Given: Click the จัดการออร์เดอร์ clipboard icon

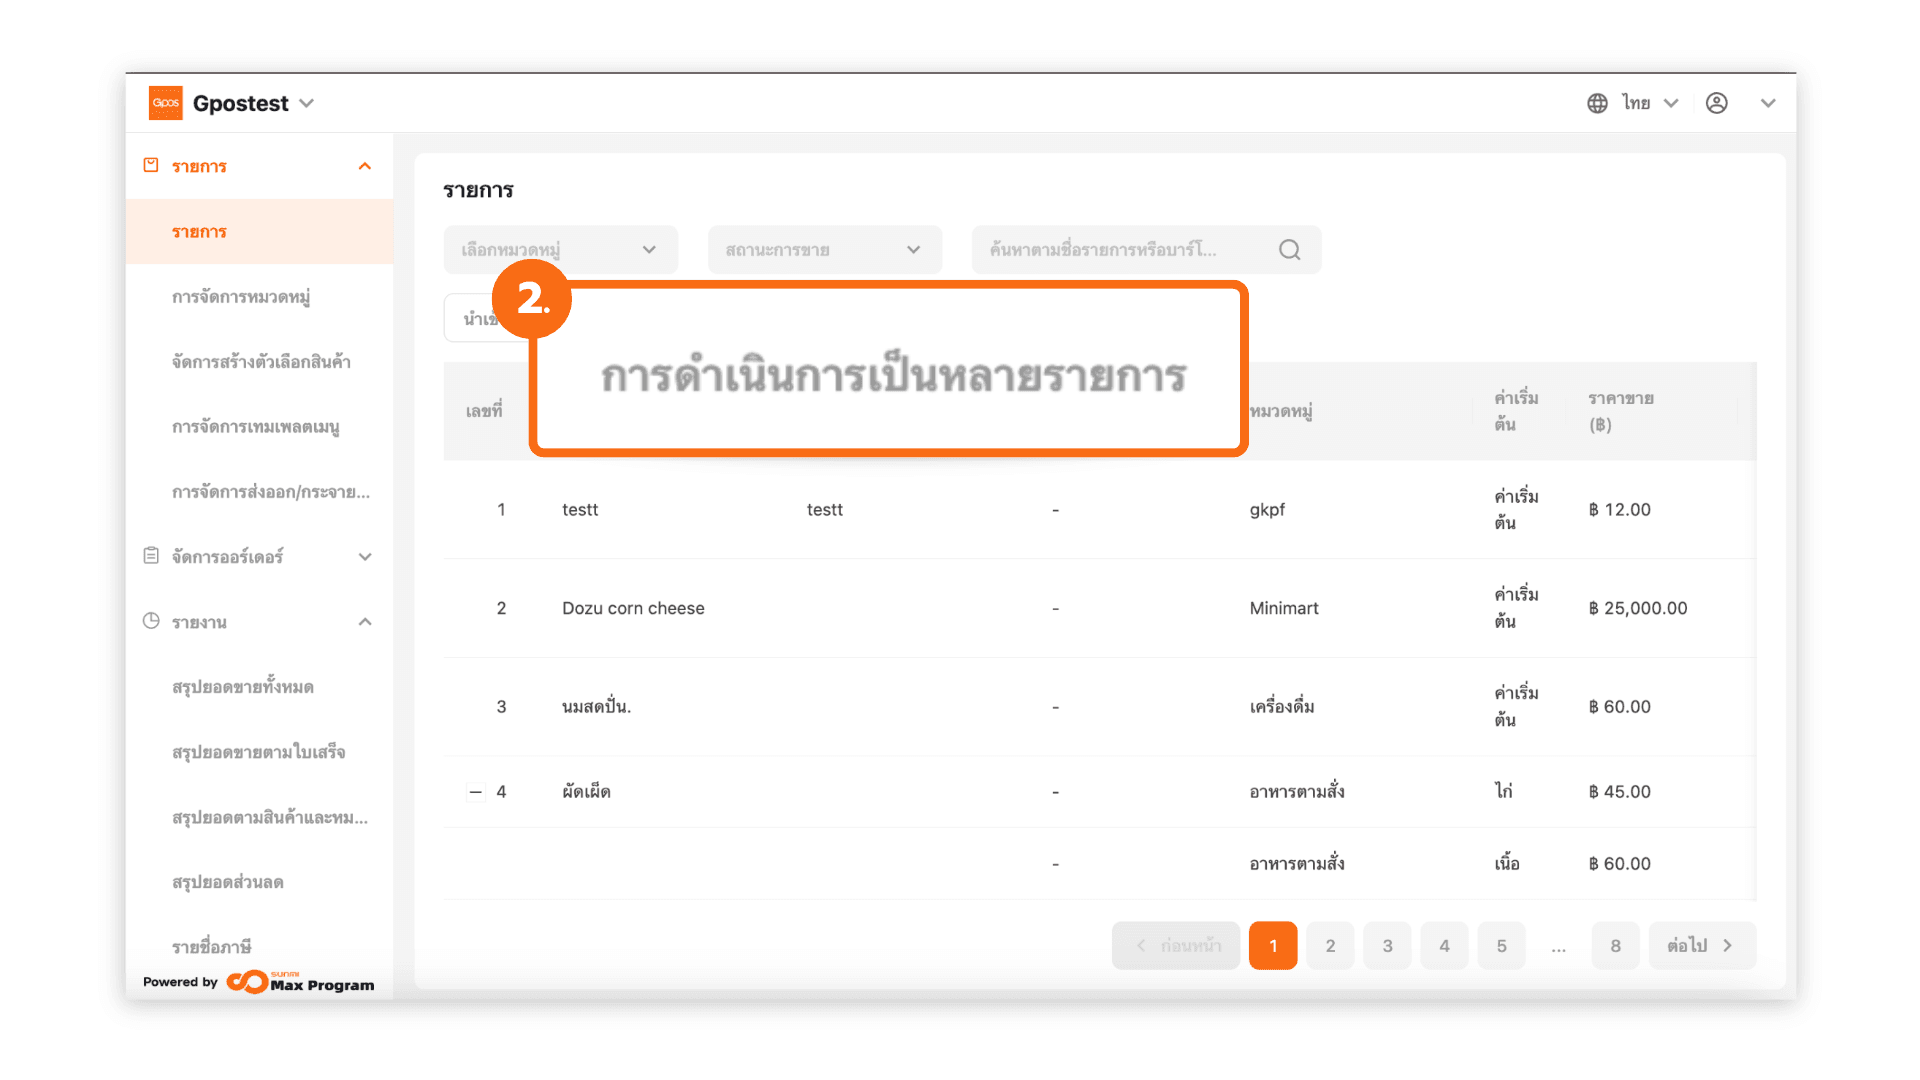Looking at the screenshot, I should pyautogui.click(x=151, y=556).
